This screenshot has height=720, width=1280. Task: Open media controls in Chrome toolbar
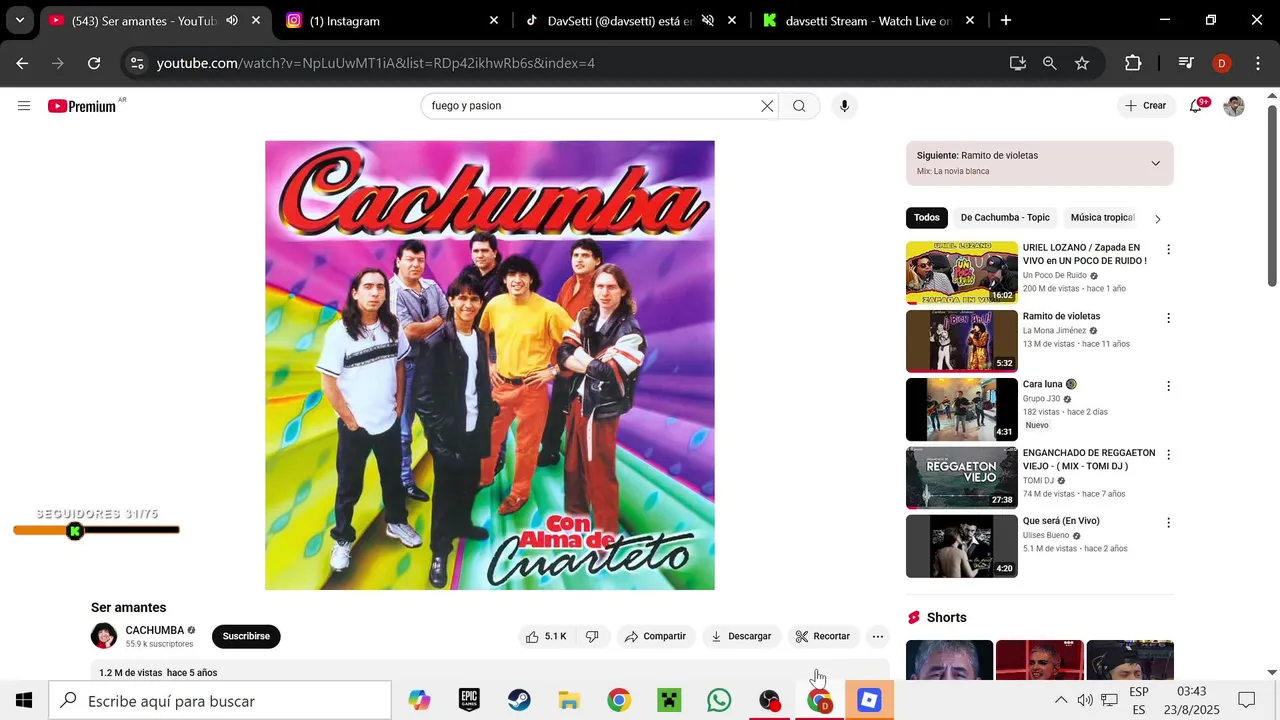(1186, 63)
